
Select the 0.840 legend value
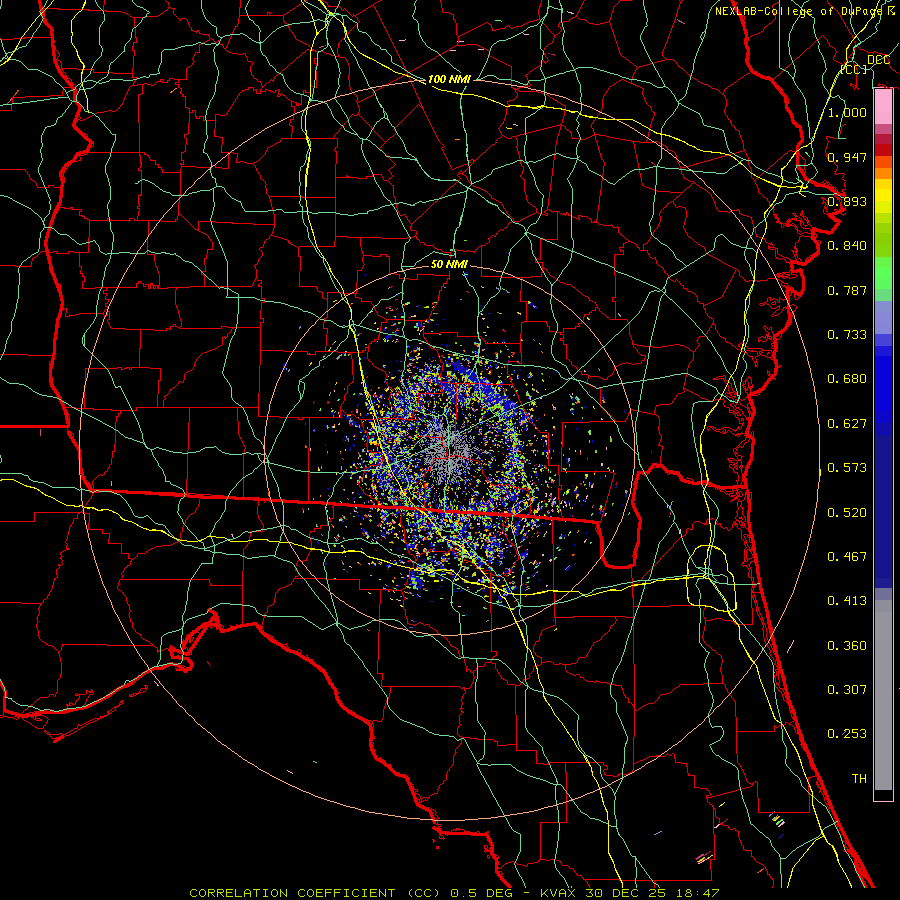[x=847, y=246]
